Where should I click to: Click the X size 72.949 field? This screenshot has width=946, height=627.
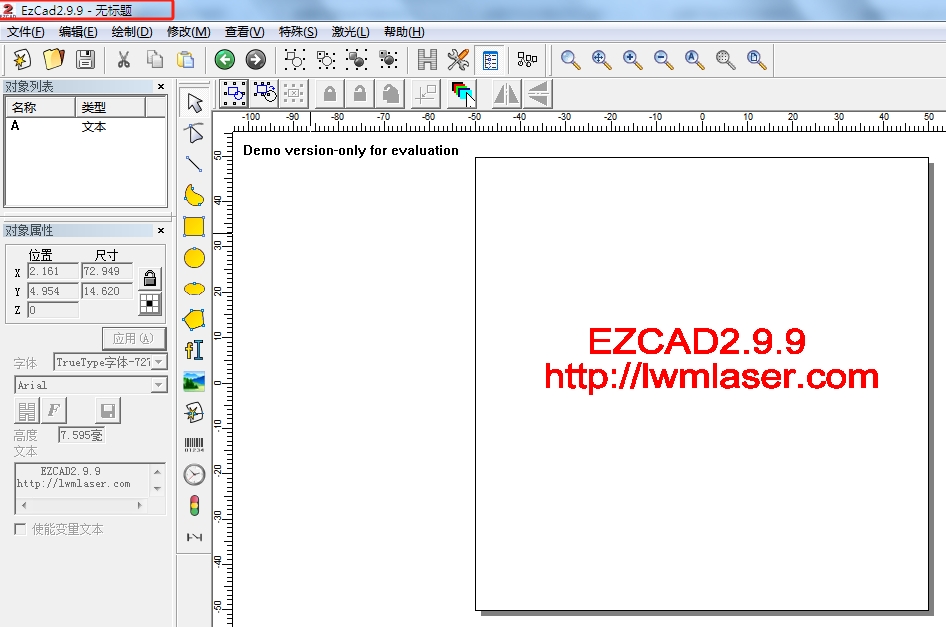tap(106, 272)
